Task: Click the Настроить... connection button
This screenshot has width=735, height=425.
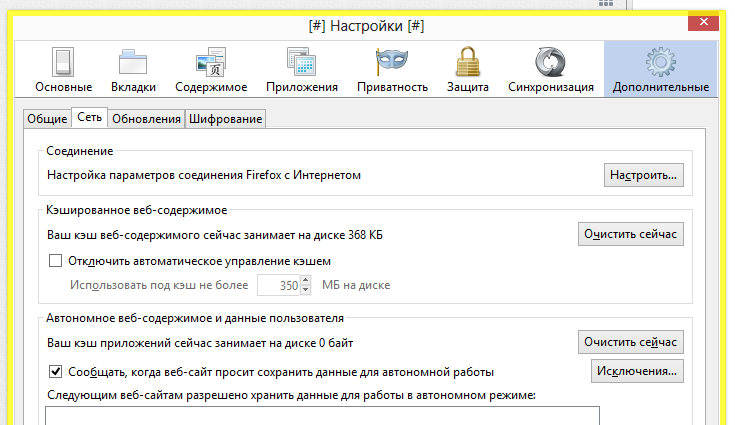Action: coord(643,175)
